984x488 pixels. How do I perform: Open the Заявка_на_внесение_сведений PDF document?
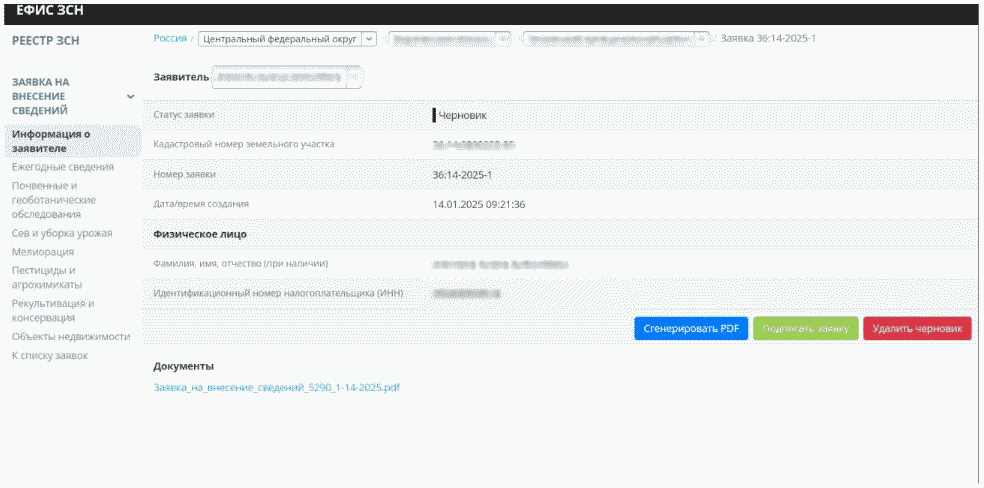tap(276, 386)
